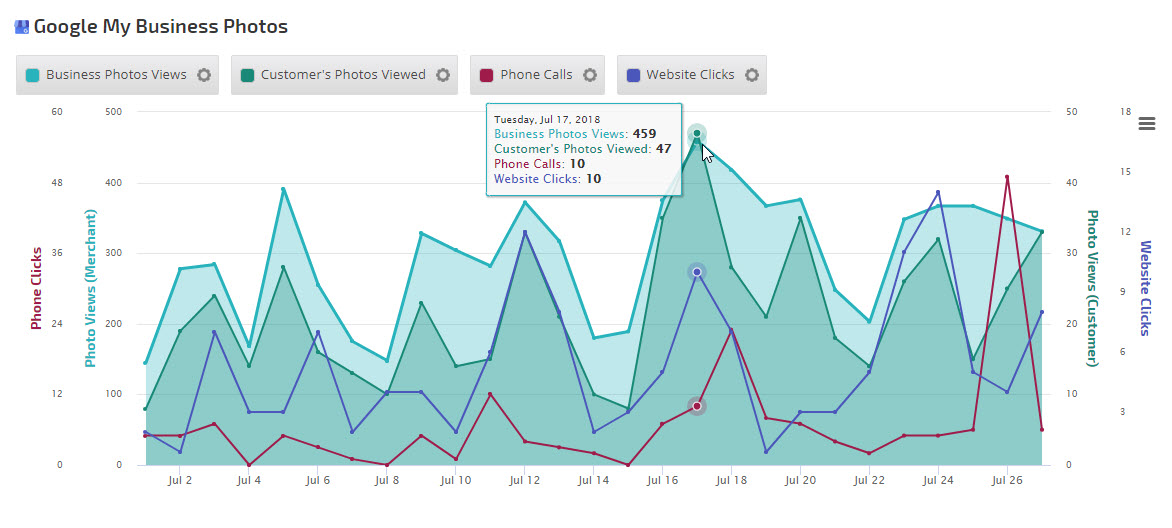This screenshot has height=528, width=1172.
Task: Open the chart hamburger export menu
Action: pos(1147,123)
